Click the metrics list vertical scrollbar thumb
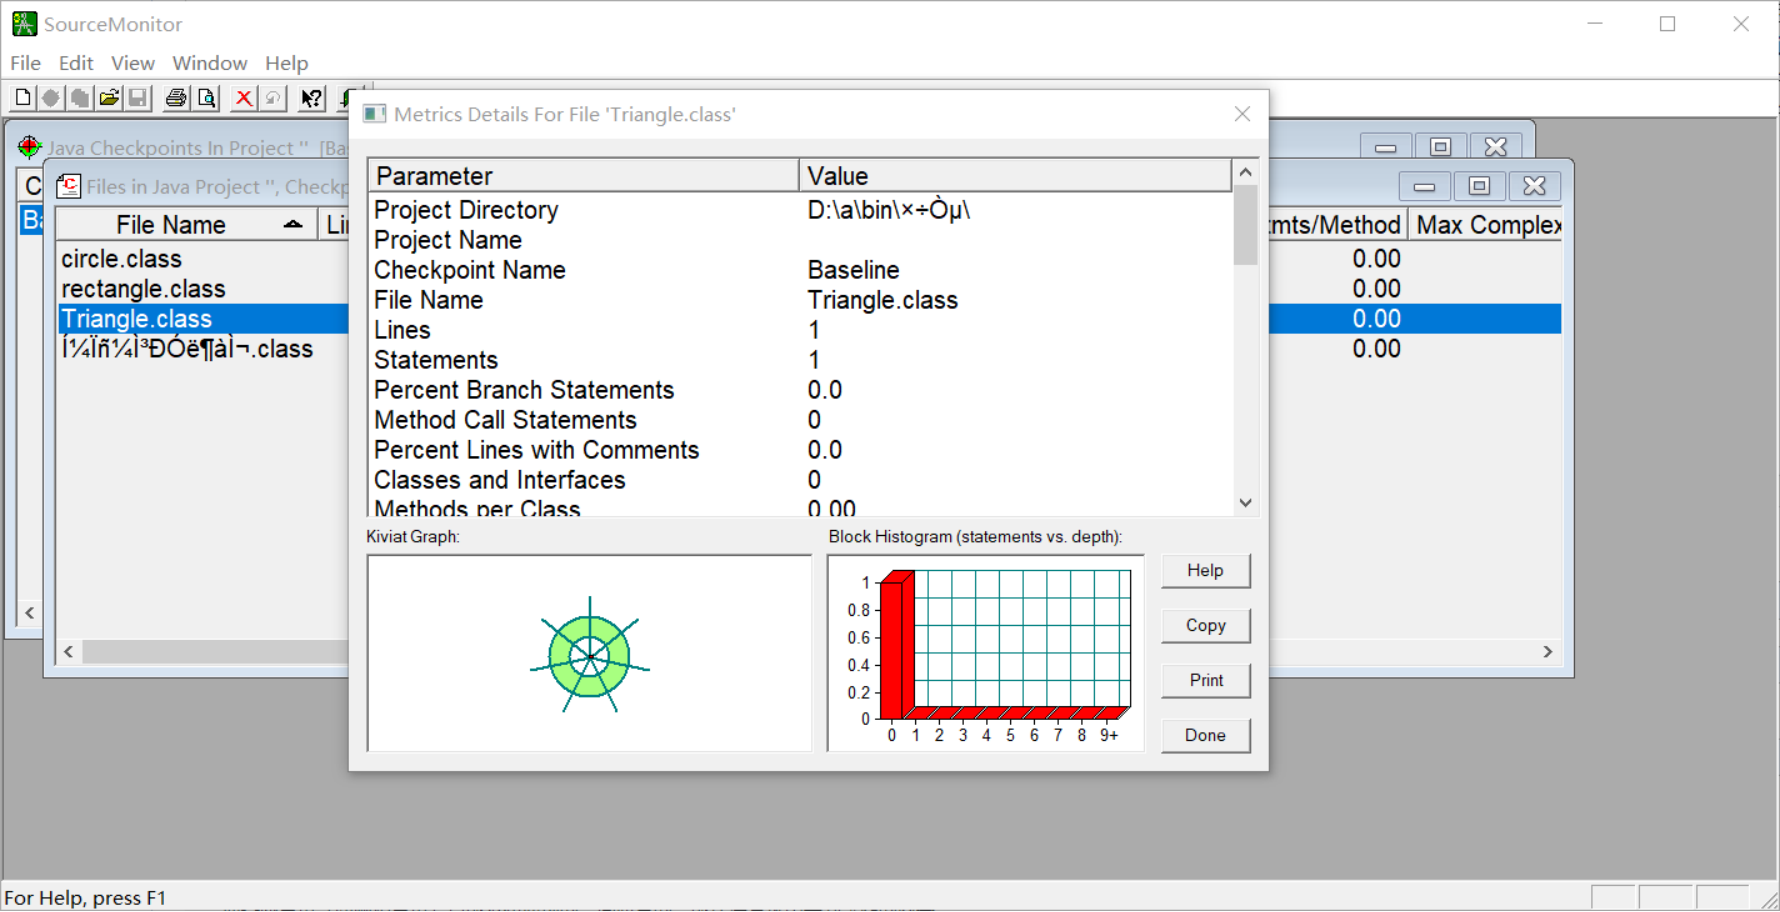 [1245, 225]
